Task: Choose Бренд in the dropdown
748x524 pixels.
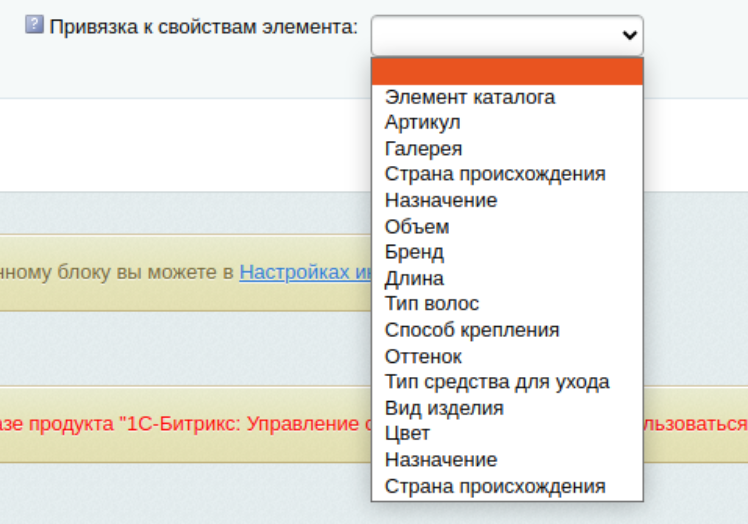Action: pyautogui.click(x=507, y=252)
